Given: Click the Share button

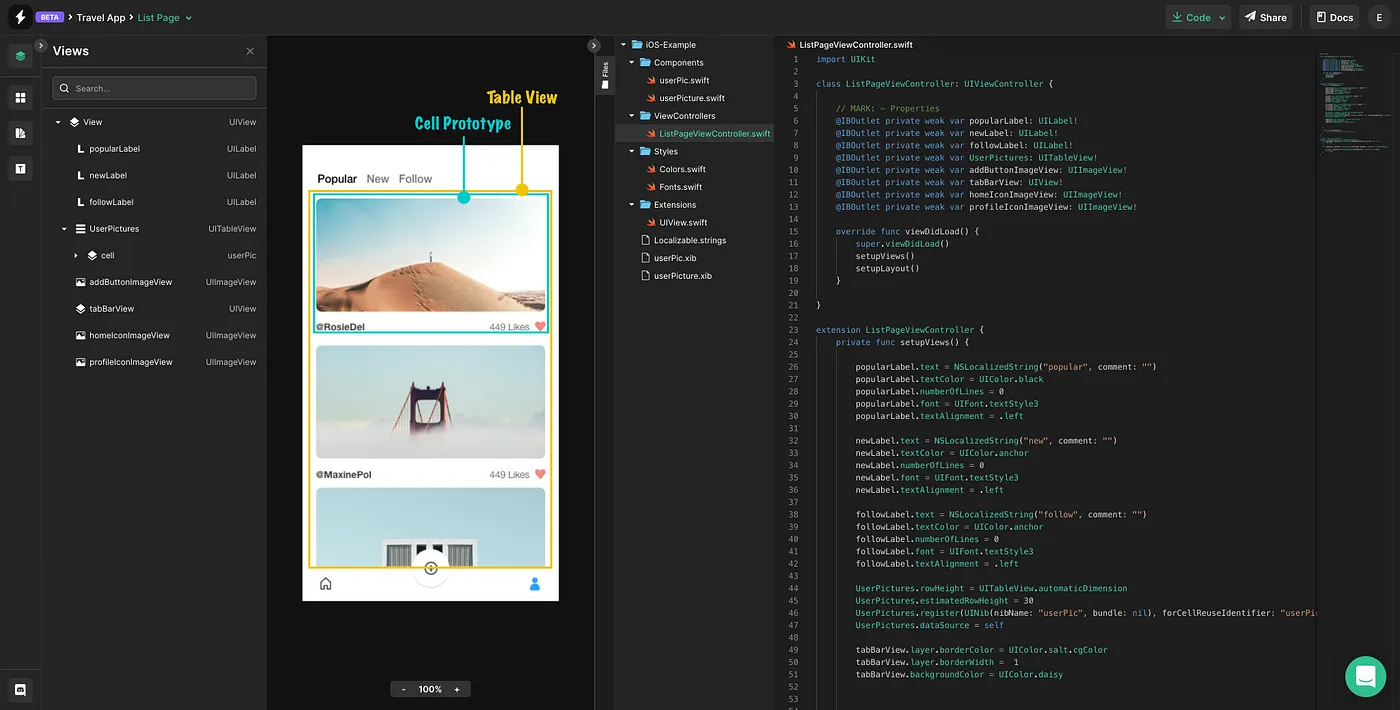Looking at the screenshot, I should point(1265,17).
